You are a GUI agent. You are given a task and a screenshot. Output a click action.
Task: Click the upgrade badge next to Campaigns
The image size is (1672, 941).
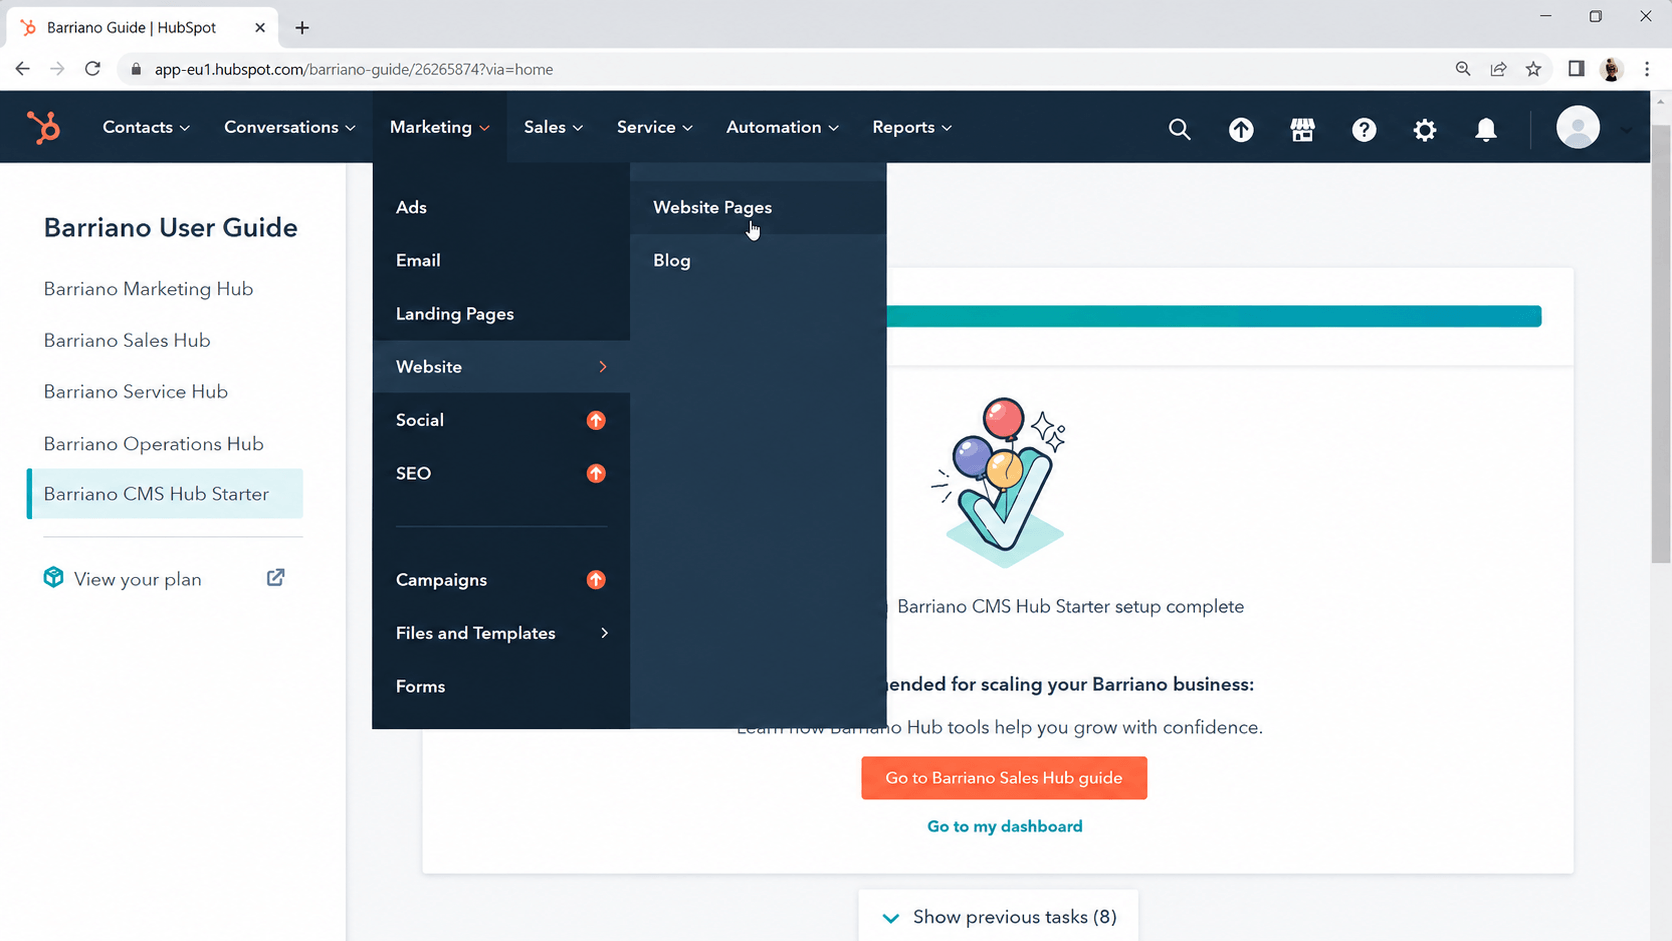(x=596, y=580)
